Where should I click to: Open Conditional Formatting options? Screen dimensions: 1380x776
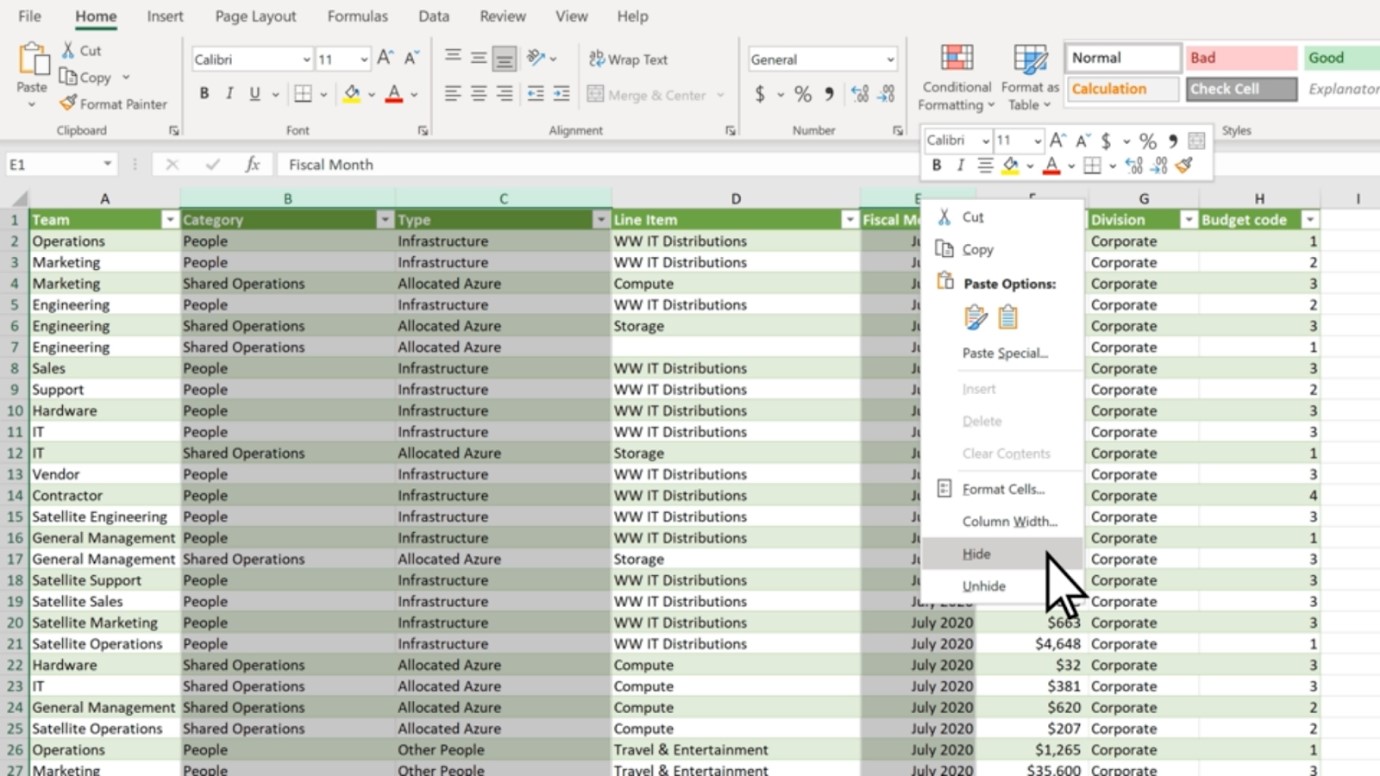tap(955, 75)
